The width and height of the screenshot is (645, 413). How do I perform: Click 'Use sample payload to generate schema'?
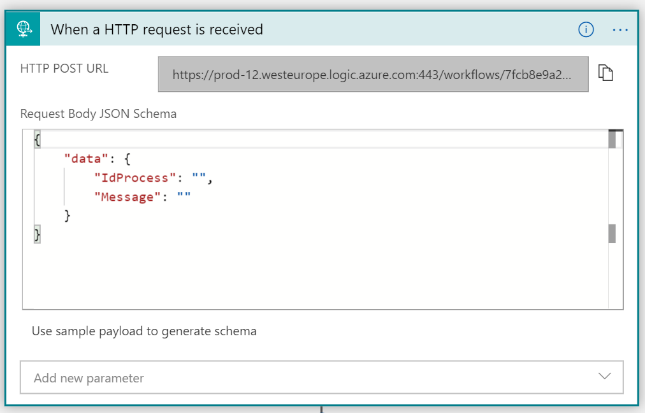tap(144, 330)
